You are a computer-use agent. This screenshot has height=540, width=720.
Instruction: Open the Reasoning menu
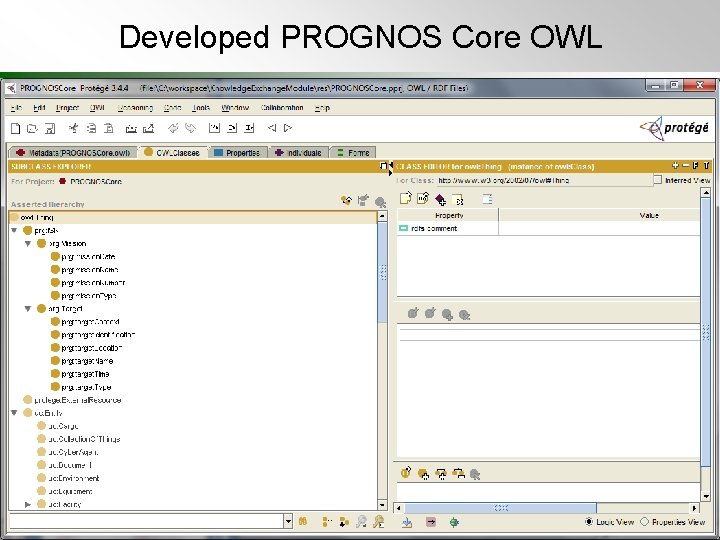pos(135,108)
